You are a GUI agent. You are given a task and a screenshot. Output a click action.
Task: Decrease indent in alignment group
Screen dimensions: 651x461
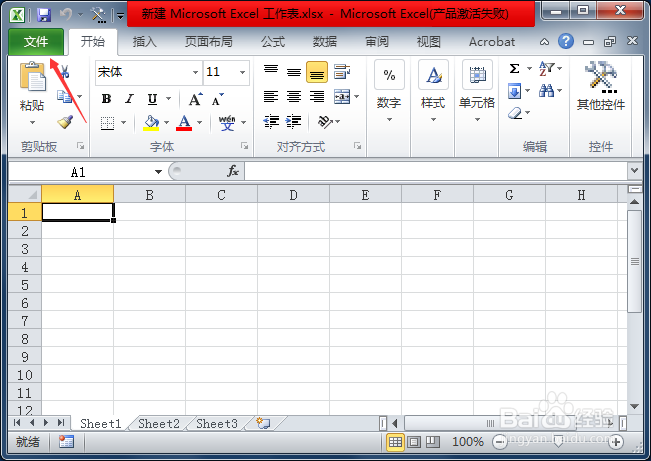(x=271, y=121)
